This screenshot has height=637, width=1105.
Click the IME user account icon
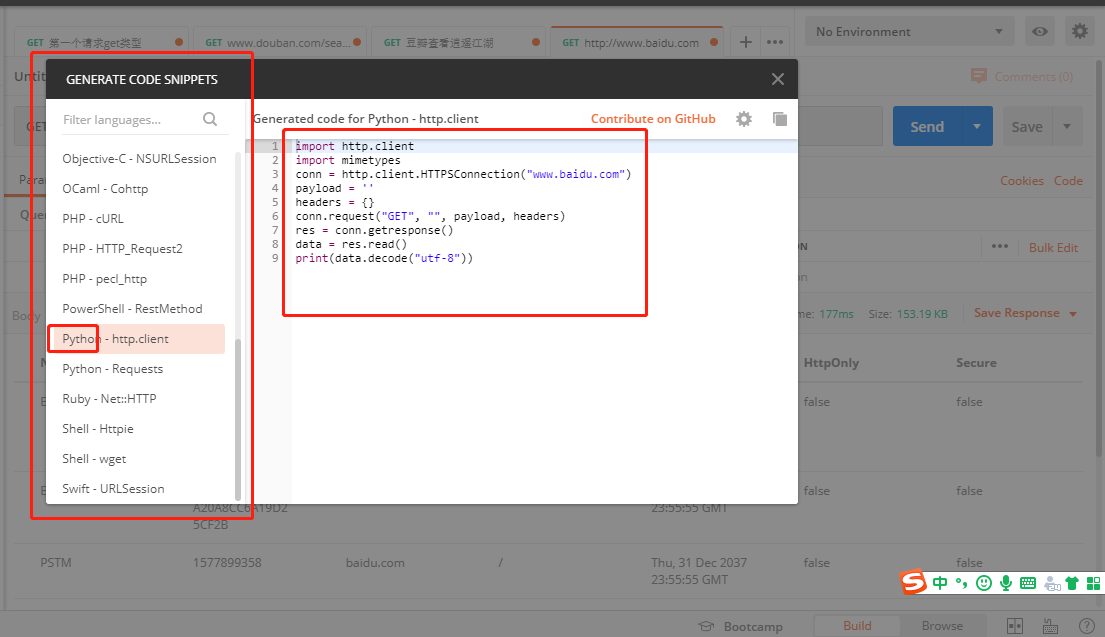[x=1051, y=583]
